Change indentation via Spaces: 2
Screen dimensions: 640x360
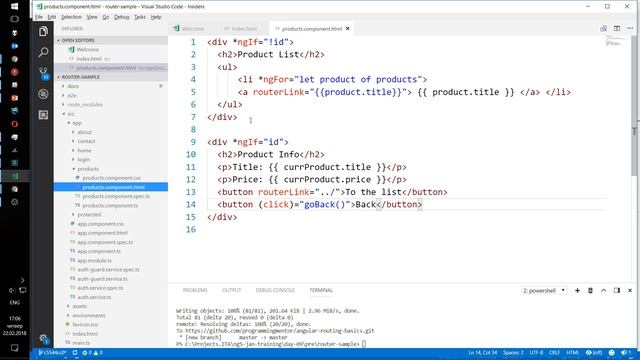[513, 353]
